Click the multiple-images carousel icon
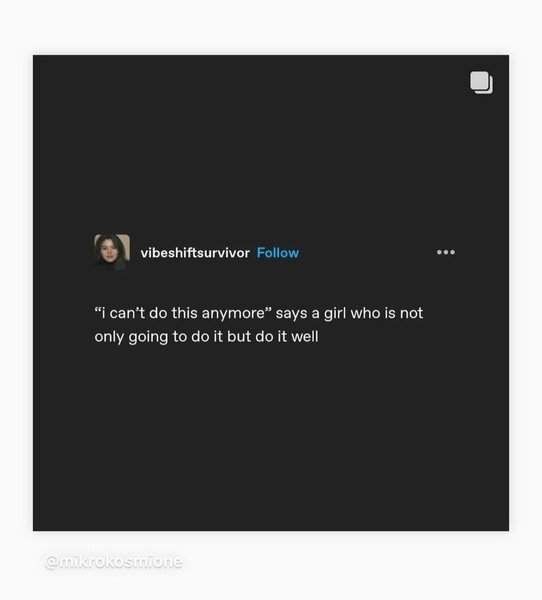 coord(481,82)
